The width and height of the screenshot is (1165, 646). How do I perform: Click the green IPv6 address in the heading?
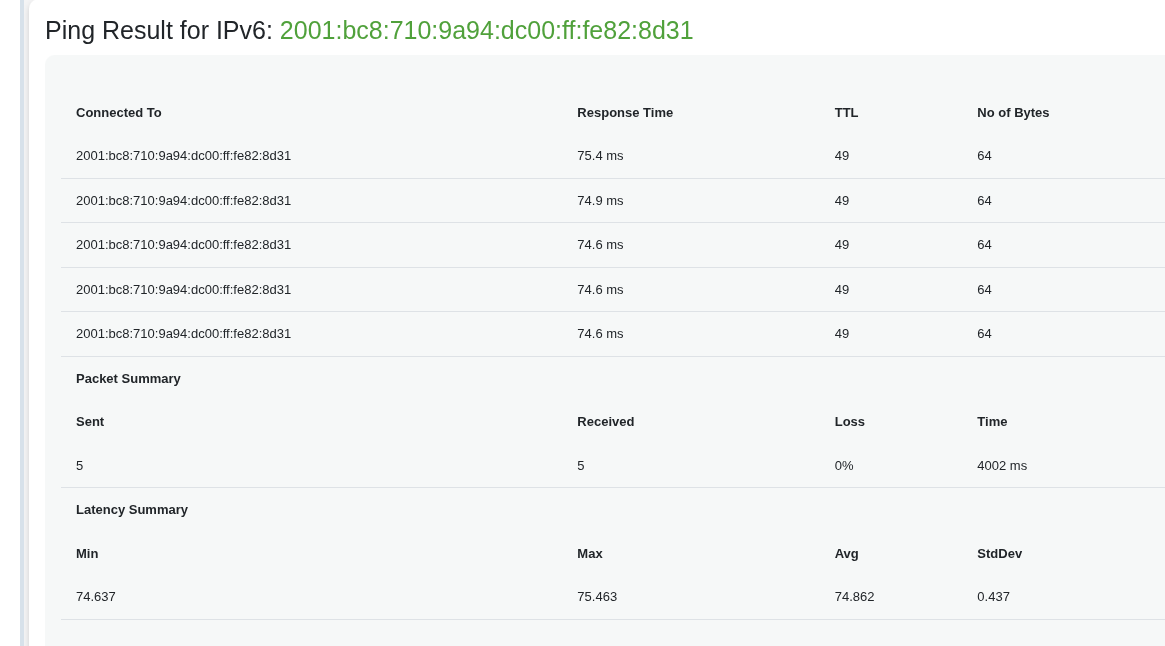click(486, 30)
